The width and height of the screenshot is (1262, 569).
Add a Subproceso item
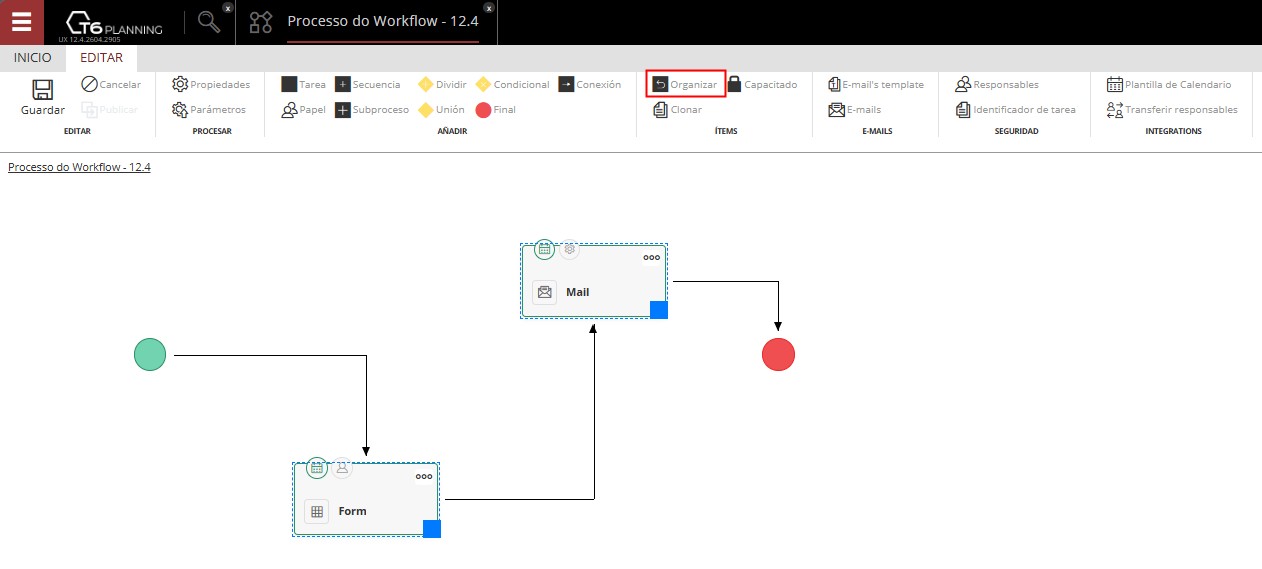pos(371,110)
